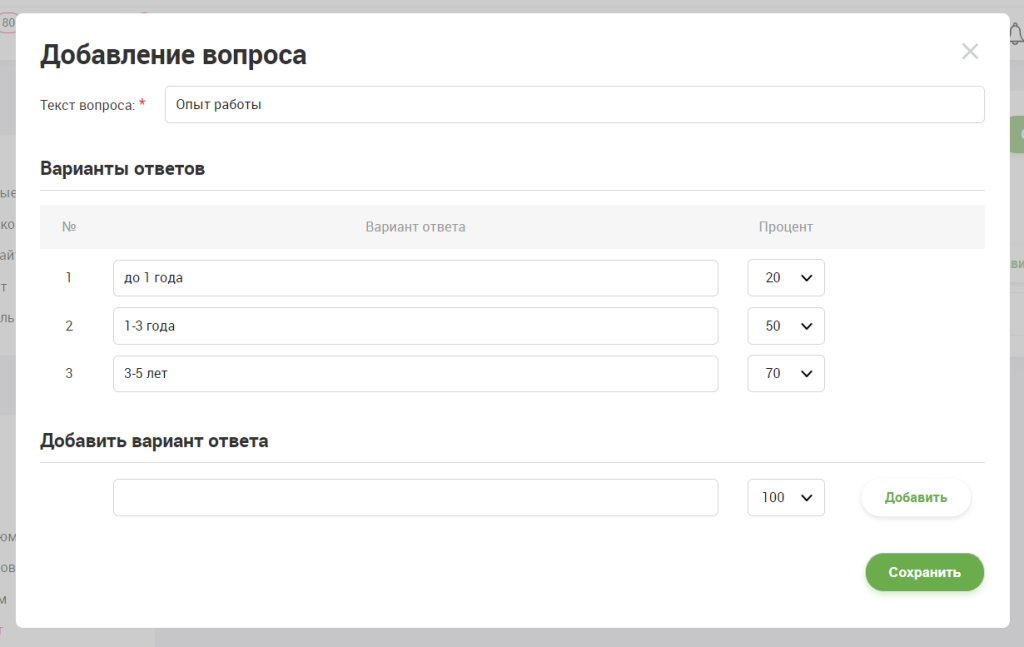Click the chevron arrow next to 20
The height and width of the screenshot is (647, 1024).
pos(807,278)
